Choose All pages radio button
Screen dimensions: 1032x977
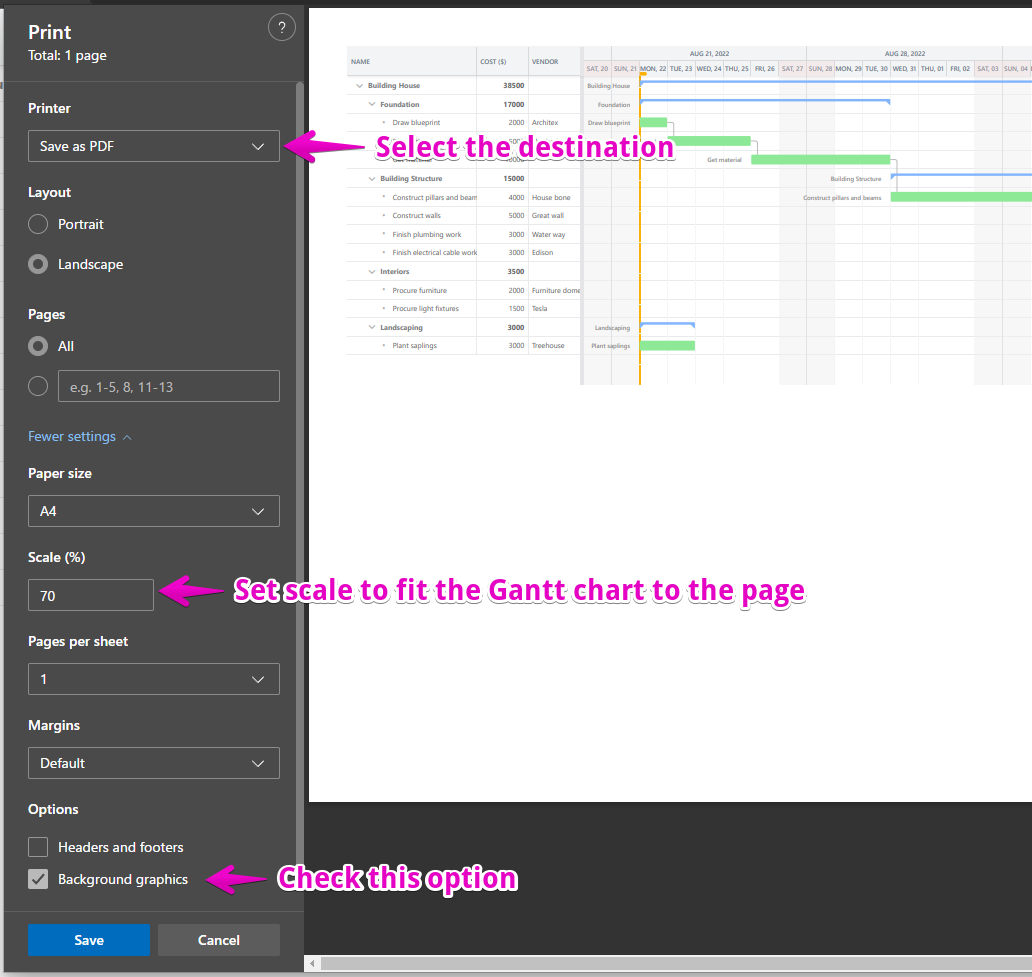point(38,346)
